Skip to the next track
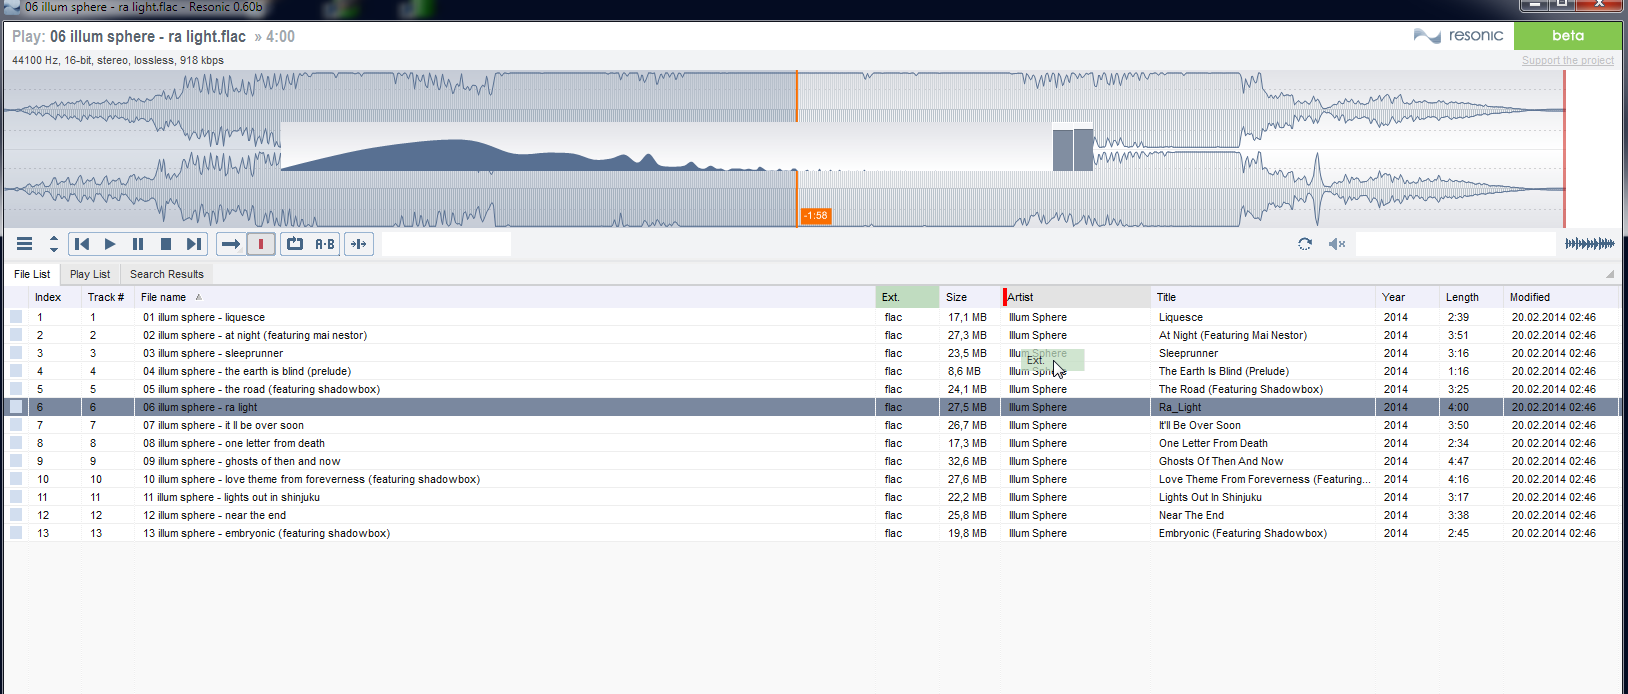 tap(194, 244)
